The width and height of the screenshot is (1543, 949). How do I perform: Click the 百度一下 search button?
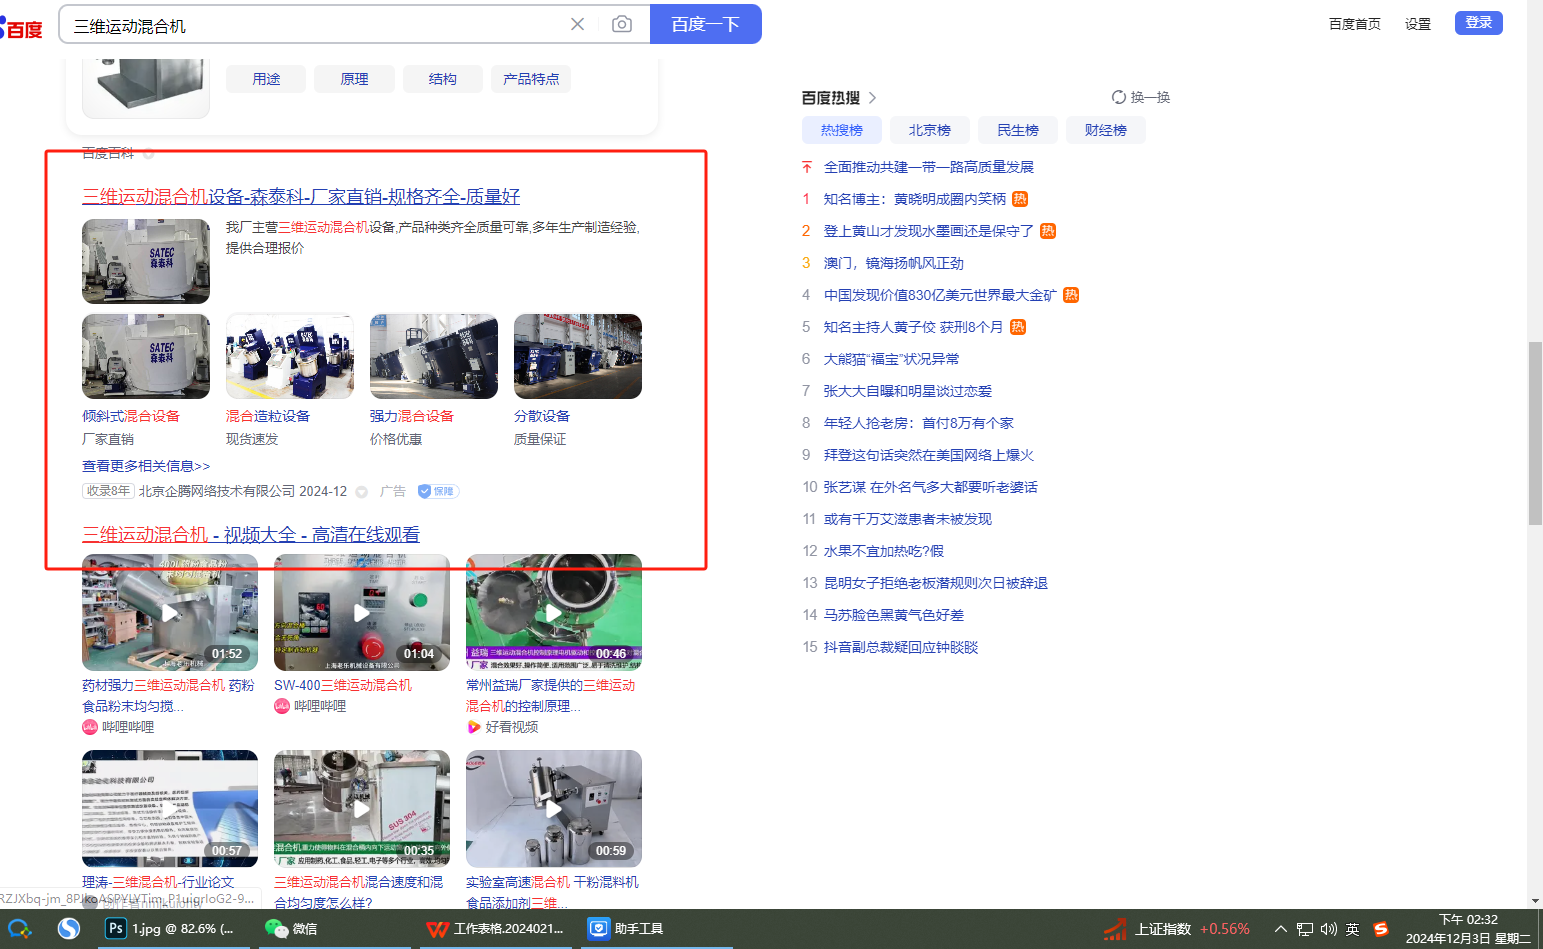coord(706,24)
